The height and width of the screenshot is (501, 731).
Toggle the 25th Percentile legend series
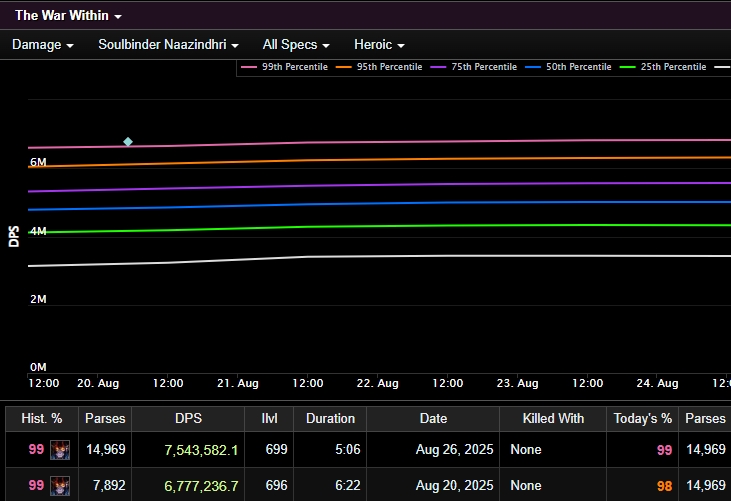point(663,67)
